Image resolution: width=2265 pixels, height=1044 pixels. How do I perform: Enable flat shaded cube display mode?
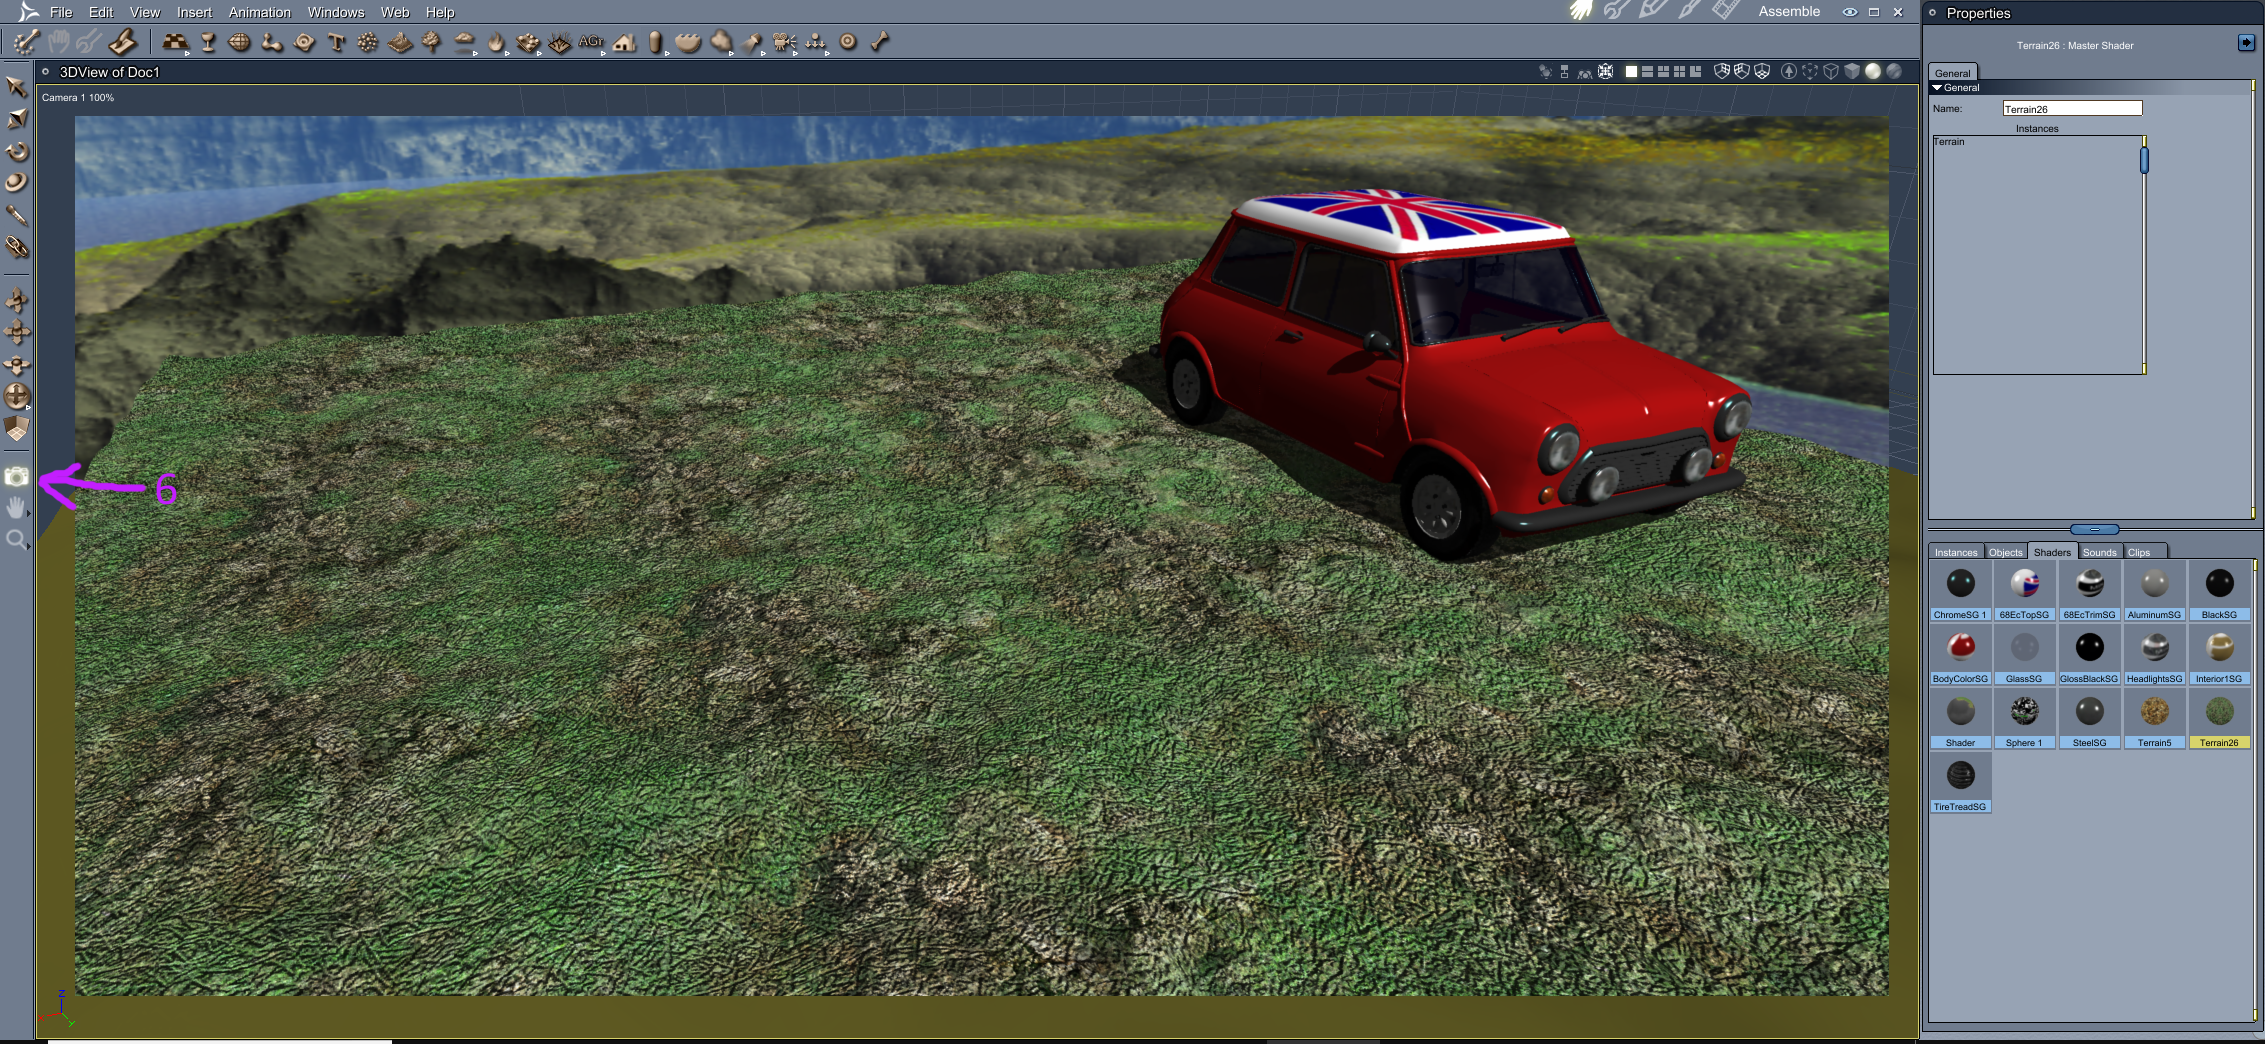pos(1852,71)
